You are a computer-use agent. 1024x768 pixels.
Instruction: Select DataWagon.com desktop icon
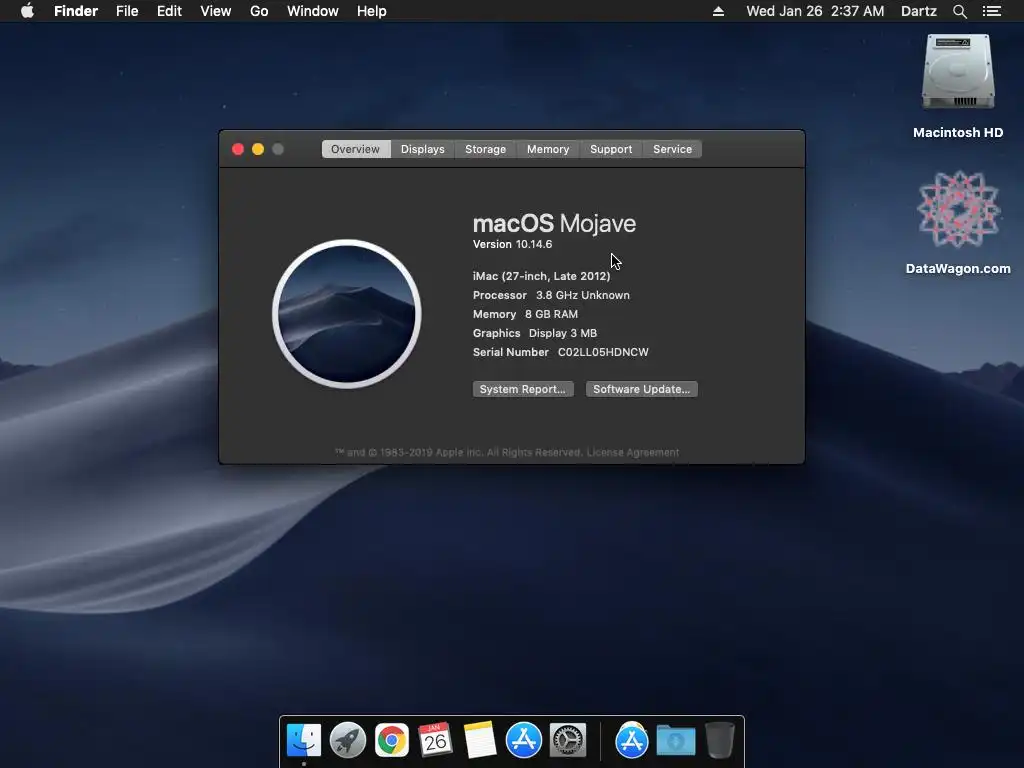pos(958,209)
